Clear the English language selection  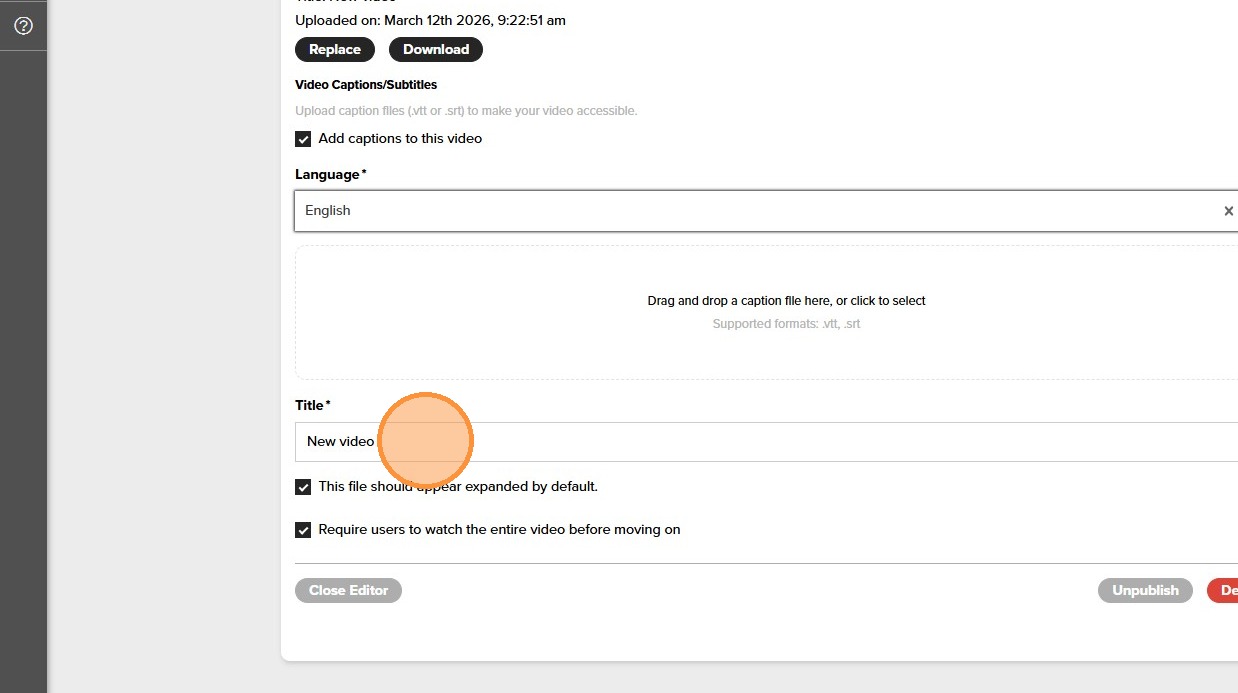pyautogui.click(x=1228, y=211)
